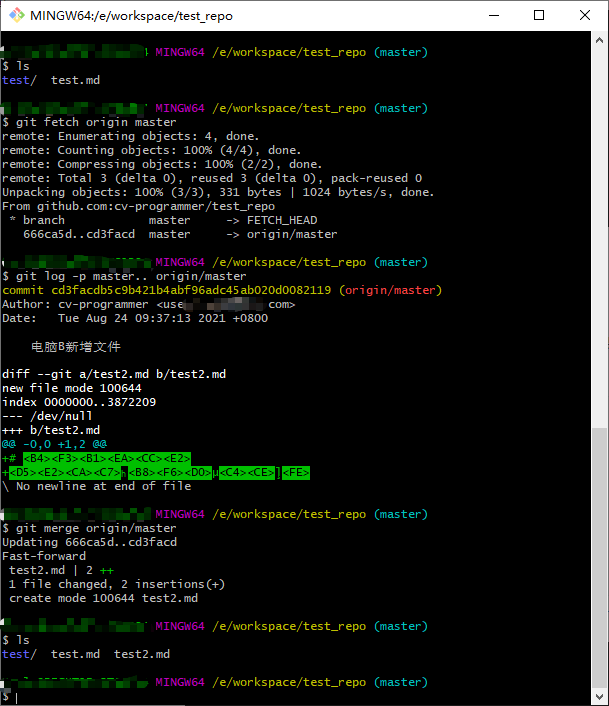This screenshot has width=609, height=706.
Task: Click test2.md in the last ls output
Action: (141, 654)
